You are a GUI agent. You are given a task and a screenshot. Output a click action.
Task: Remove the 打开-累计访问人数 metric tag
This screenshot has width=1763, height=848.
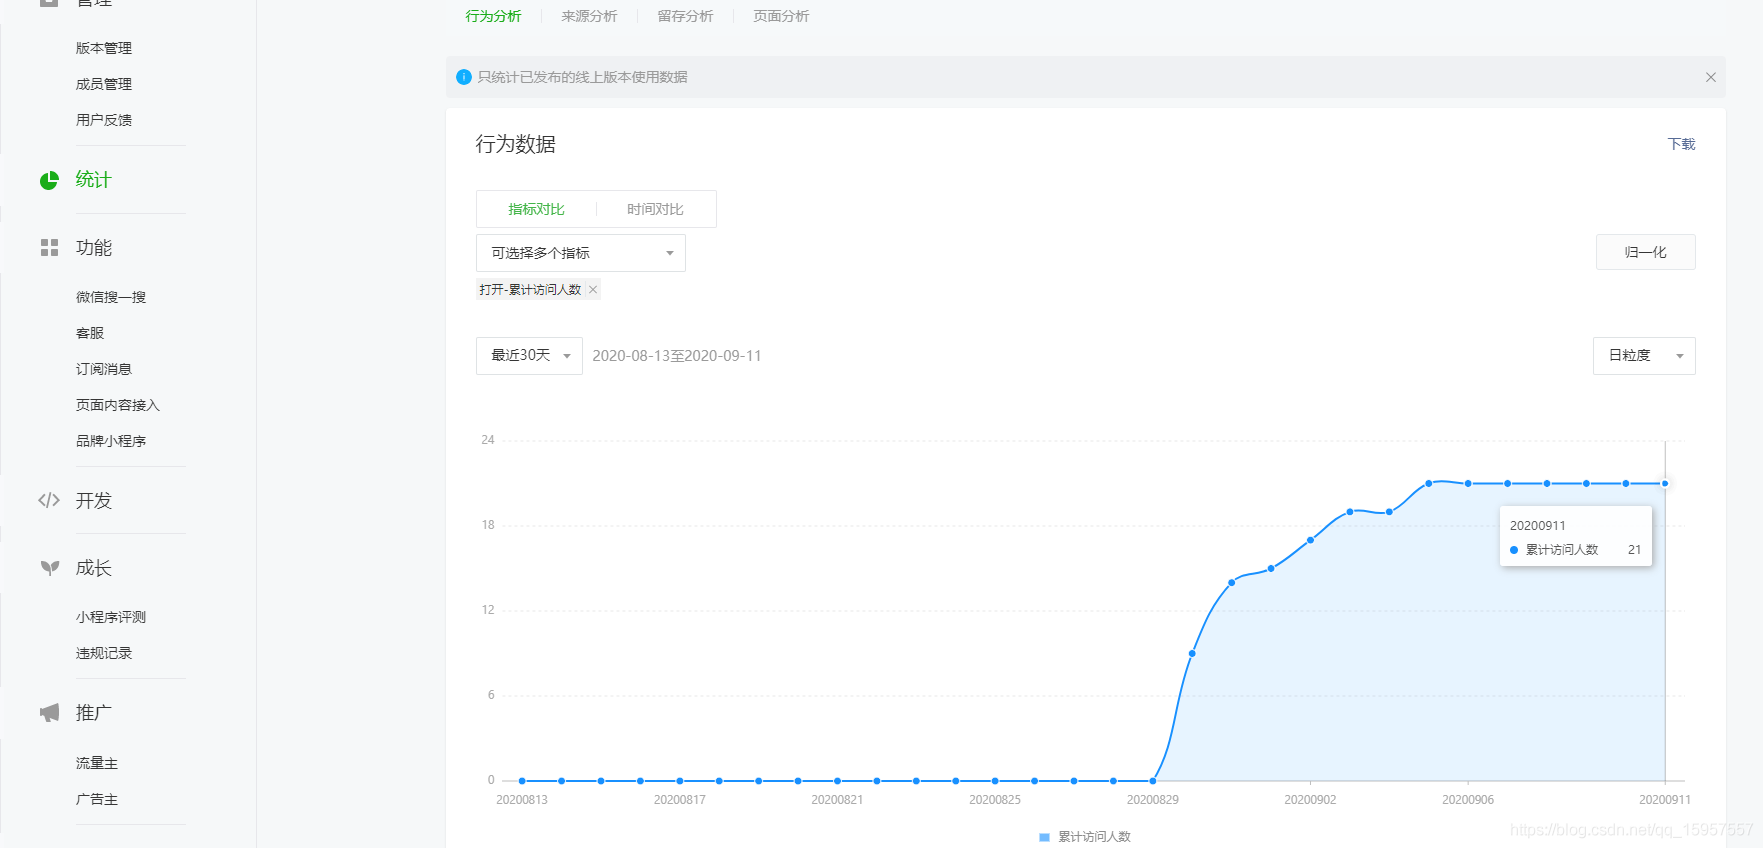point(593,290)
